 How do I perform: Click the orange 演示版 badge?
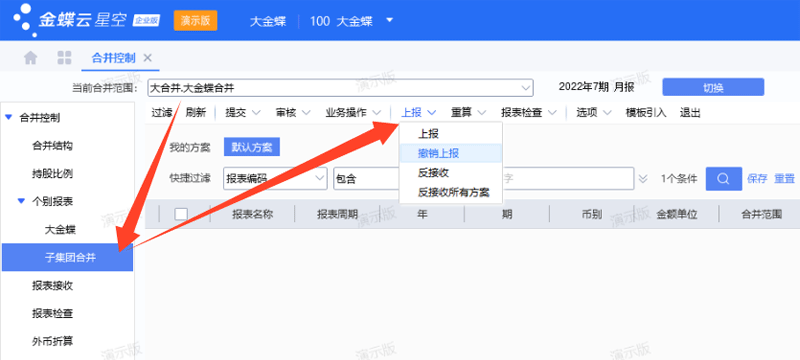pos(195,21)
